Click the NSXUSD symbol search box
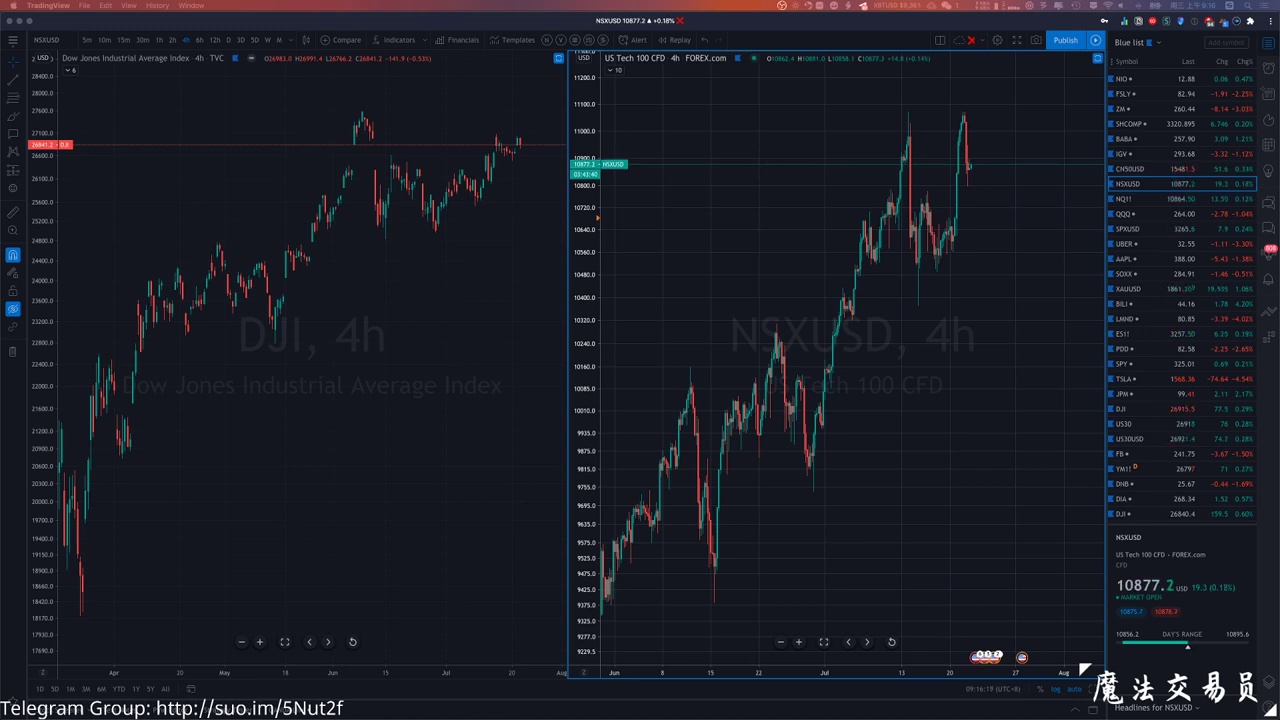 pos(47,40)
